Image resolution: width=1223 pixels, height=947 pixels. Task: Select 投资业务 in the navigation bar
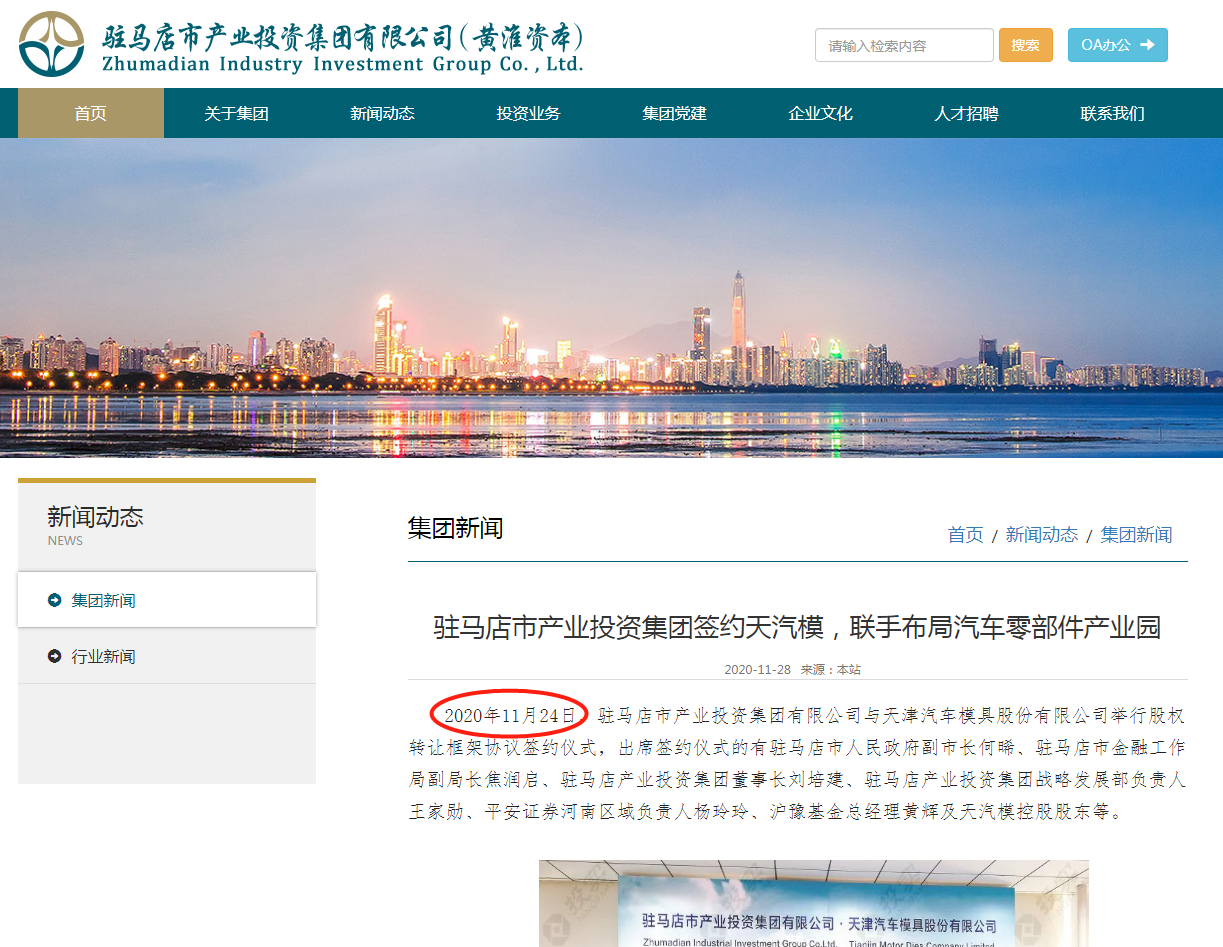click(x=528, y=113)
